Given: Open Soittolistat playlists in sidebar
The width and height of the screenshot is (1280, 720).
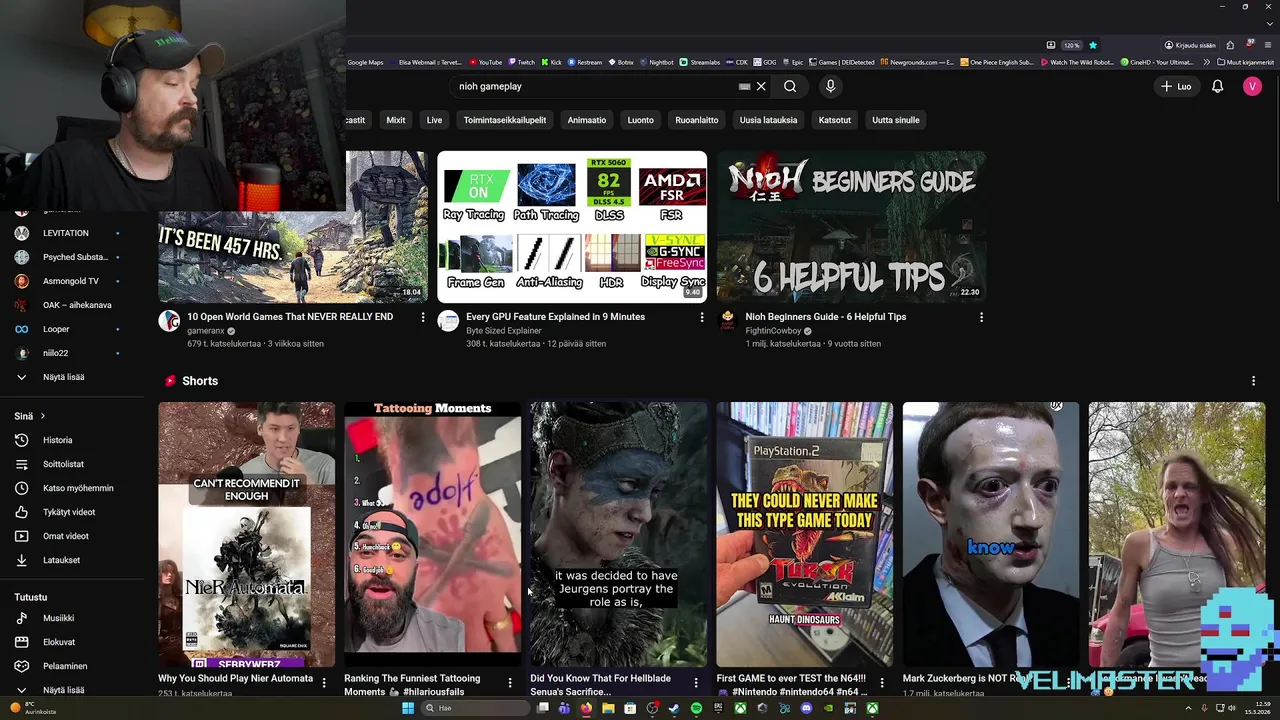Looking at the screenshot, I should point(70,464).
